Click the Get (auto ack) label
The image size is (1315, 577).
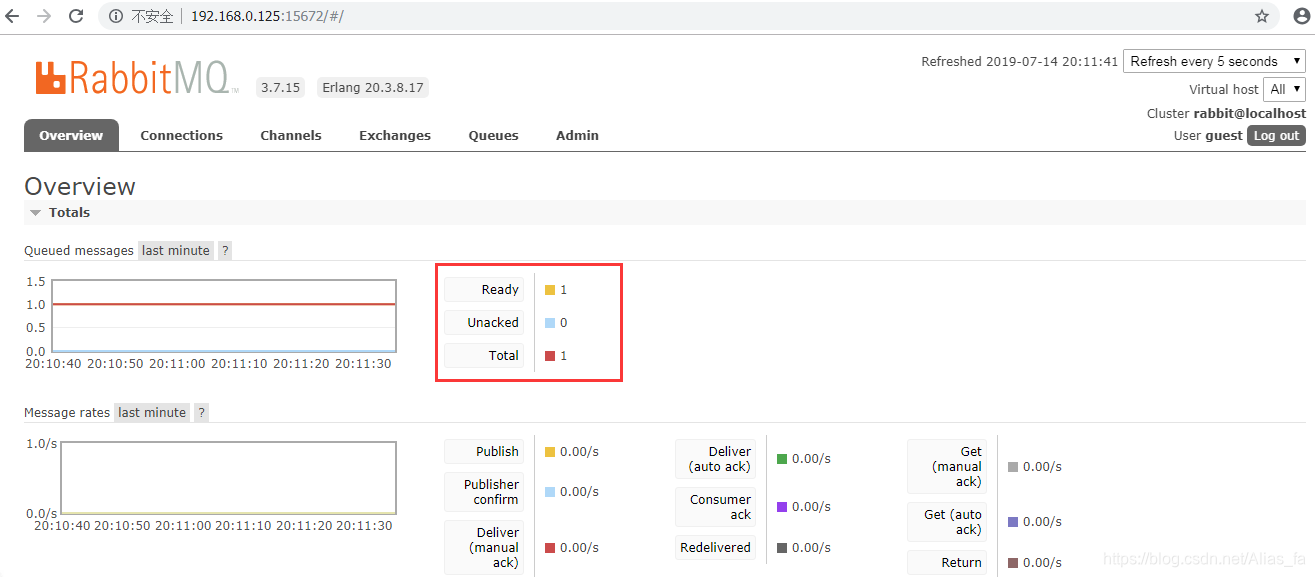[947, 522]
